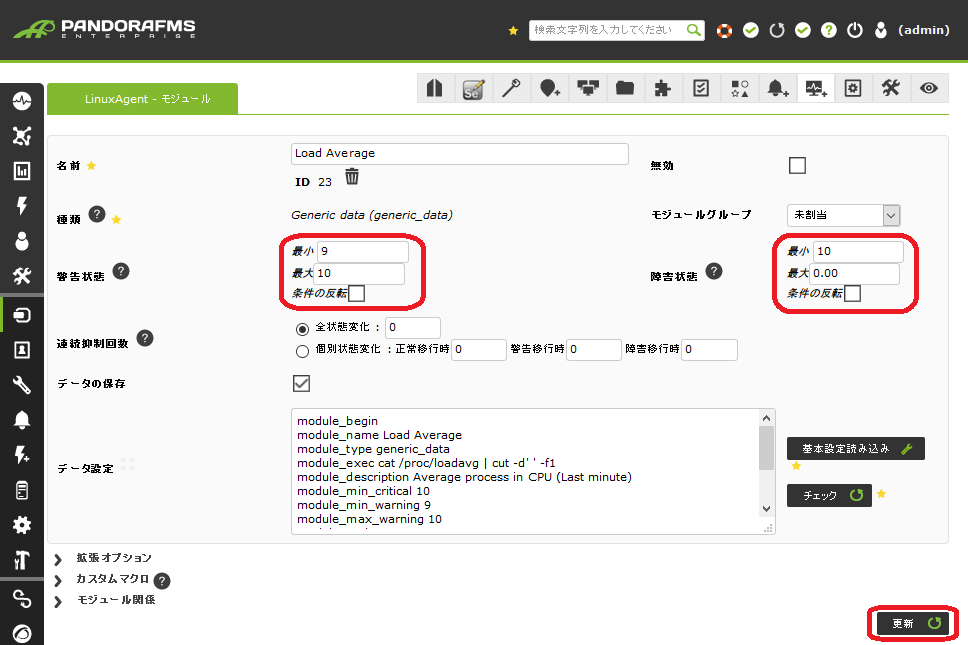
Task: Click the chain link icon in the sidebar
Action: [x=22, y=598]
